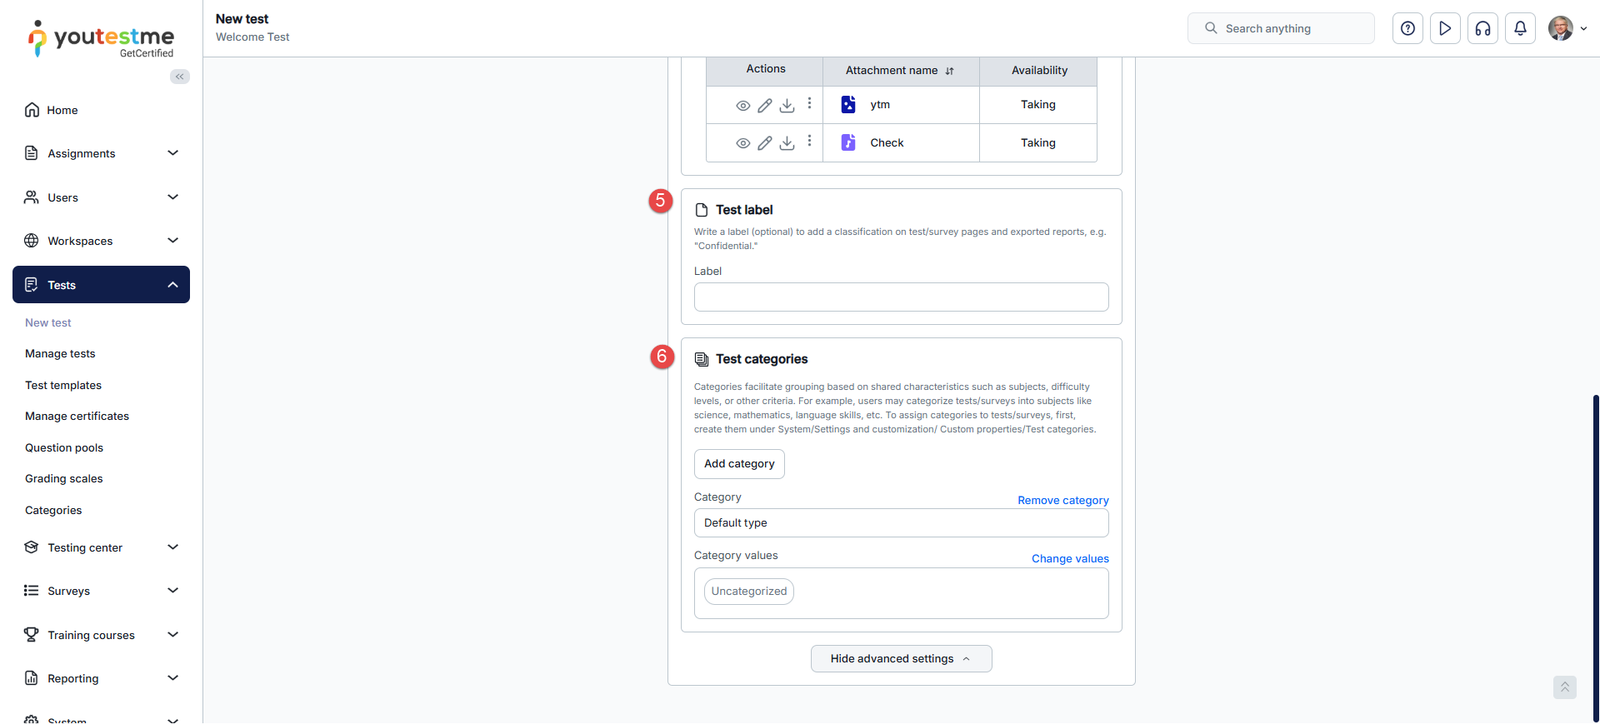Click the Remove category link

pyautogui.click(x=1062, y=500)
